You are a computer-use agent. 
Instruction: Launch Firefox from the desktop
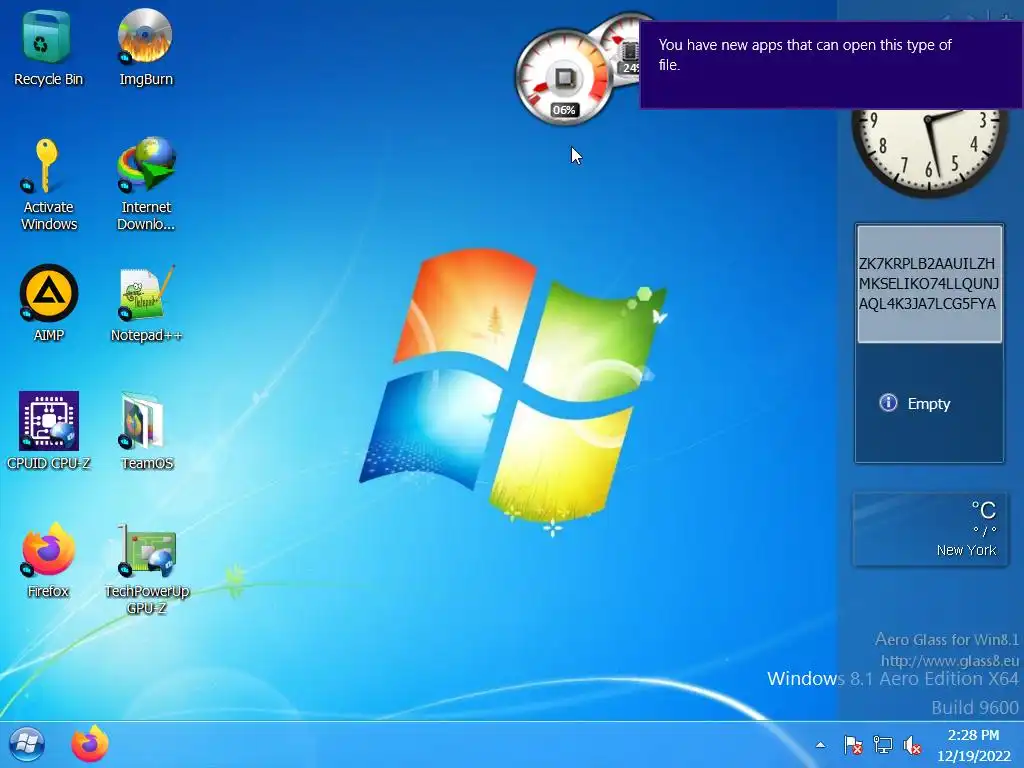tap(48, 560)
